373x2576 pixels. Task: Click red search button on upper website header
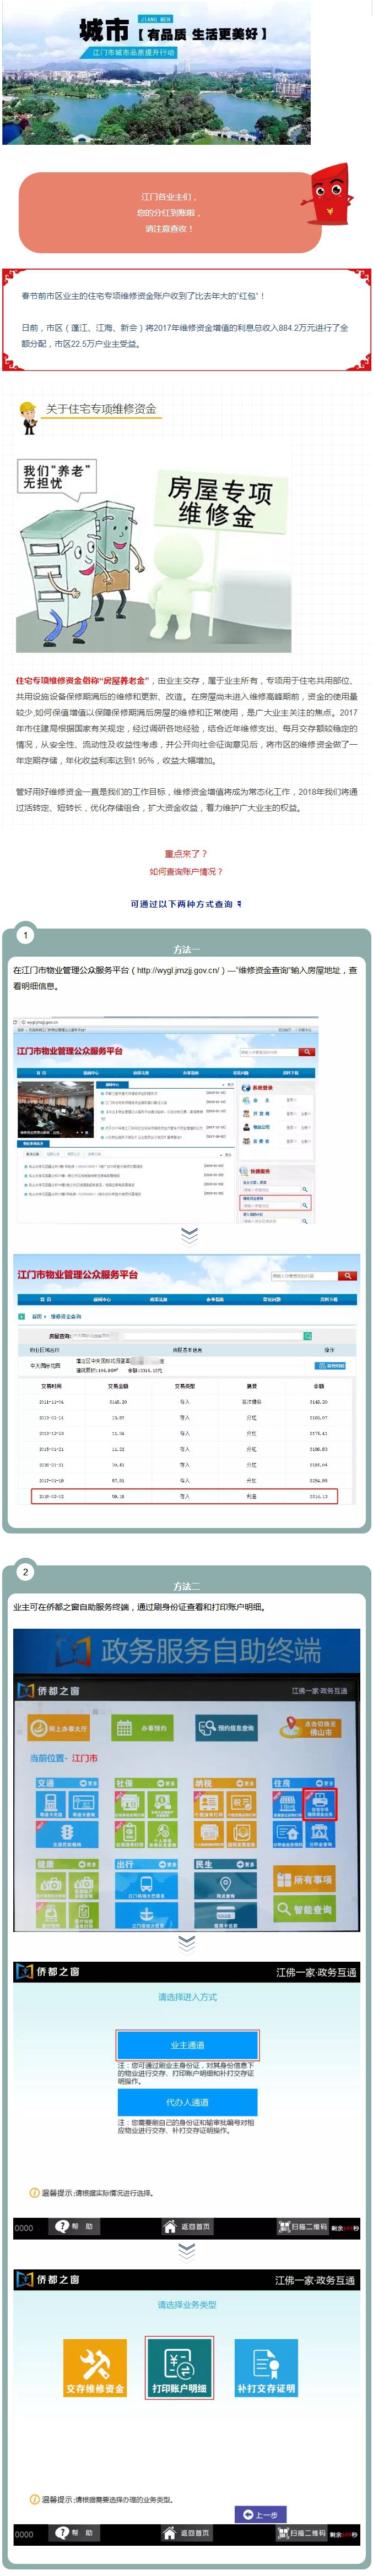[x=306, y=1052]
